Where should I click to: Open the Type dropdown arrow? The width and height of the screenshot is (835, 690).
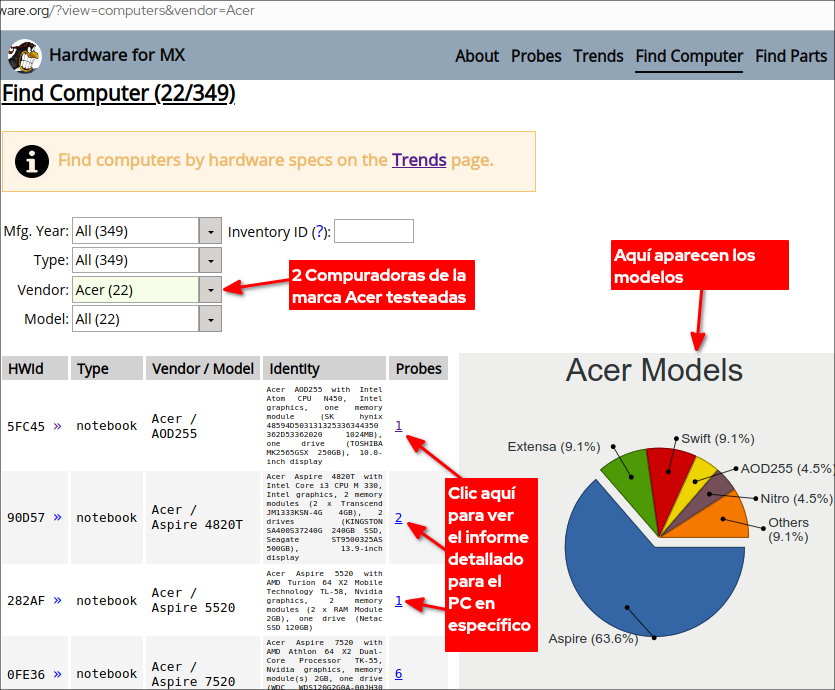click(x=210, y=260)
